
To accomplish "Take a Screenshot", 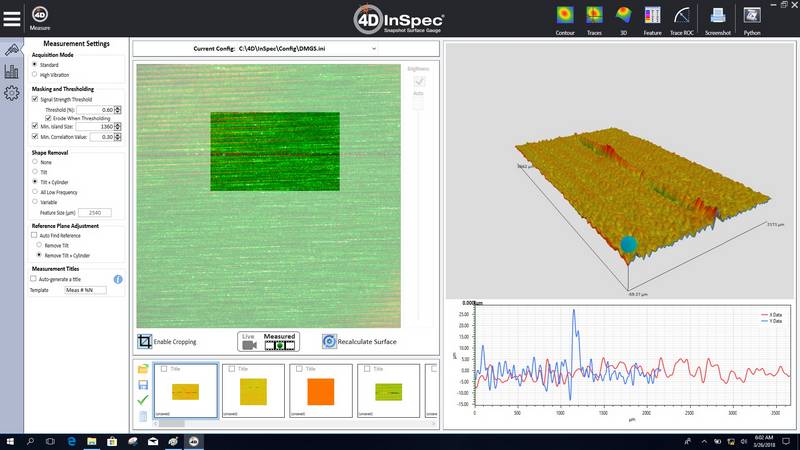I will pyautogui.click(x=717, y=21).
